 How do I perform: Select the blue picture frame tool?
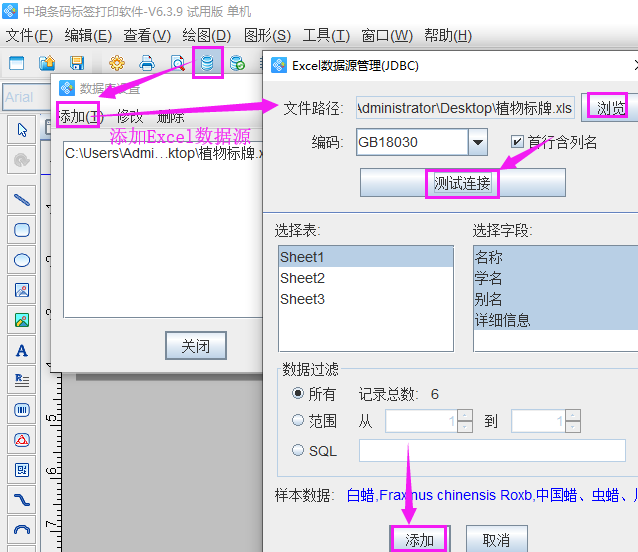22,290
